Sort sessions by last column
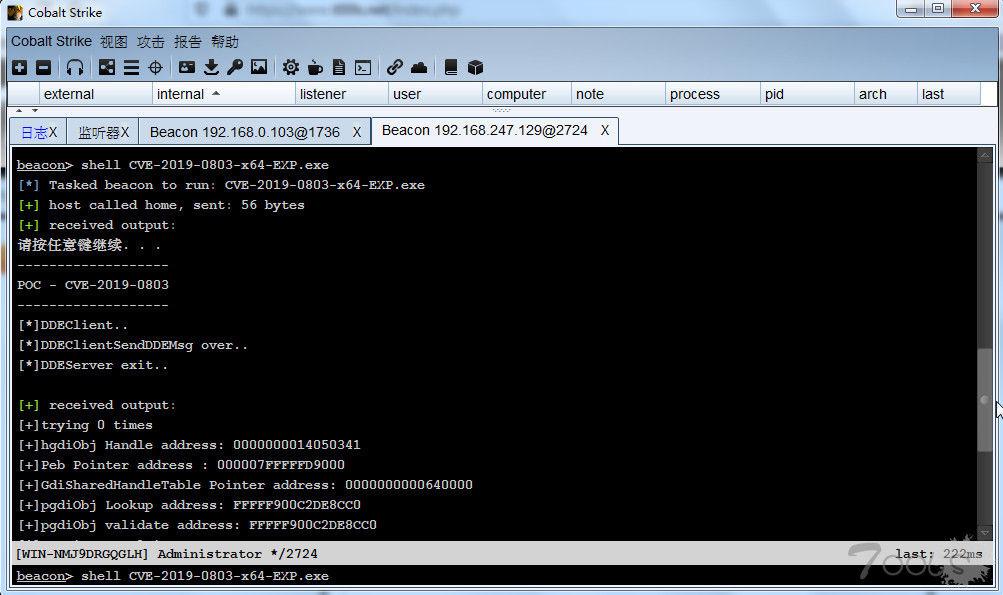This screenshot has height=595, width=1003. tap(949, 94)
